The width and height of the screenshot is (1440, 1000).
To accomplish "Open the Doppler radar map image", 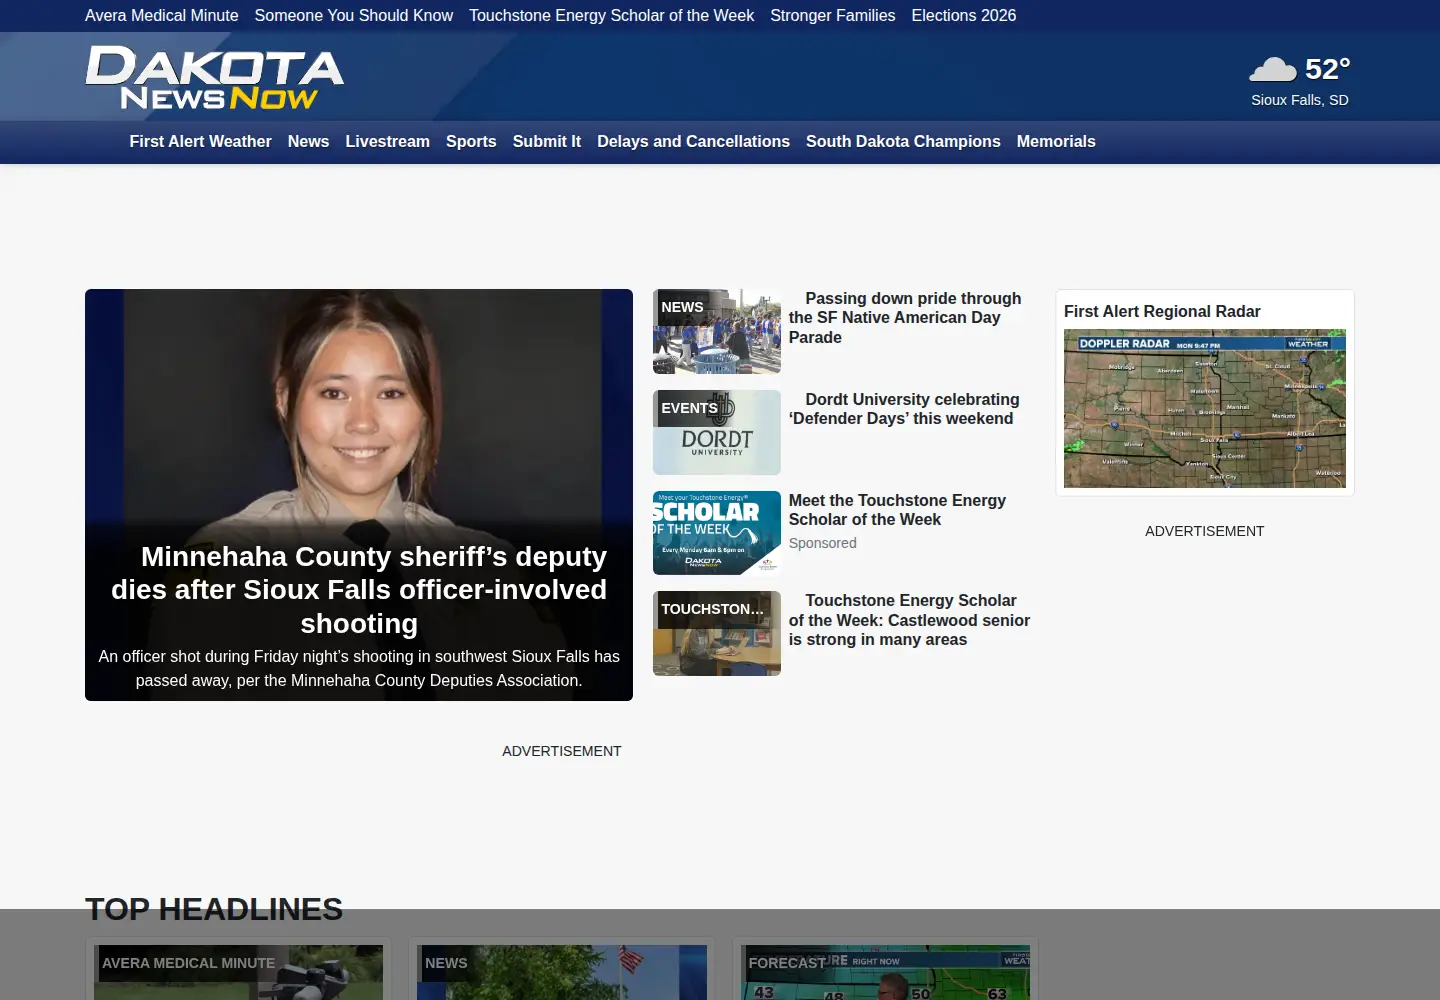I will (x=1205, y=408).
